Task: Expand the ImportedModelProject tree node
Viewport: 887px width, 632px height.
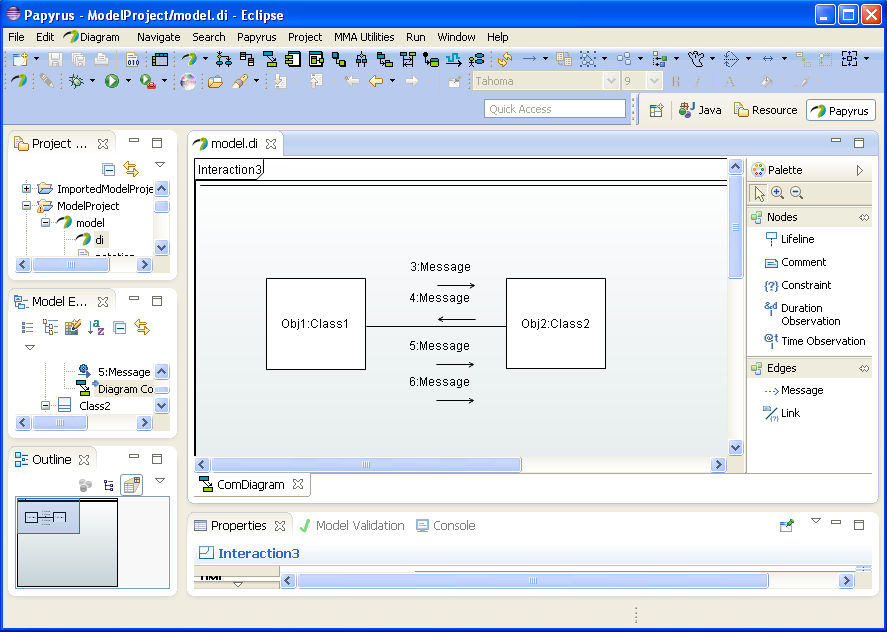Action: click(26, 188)
